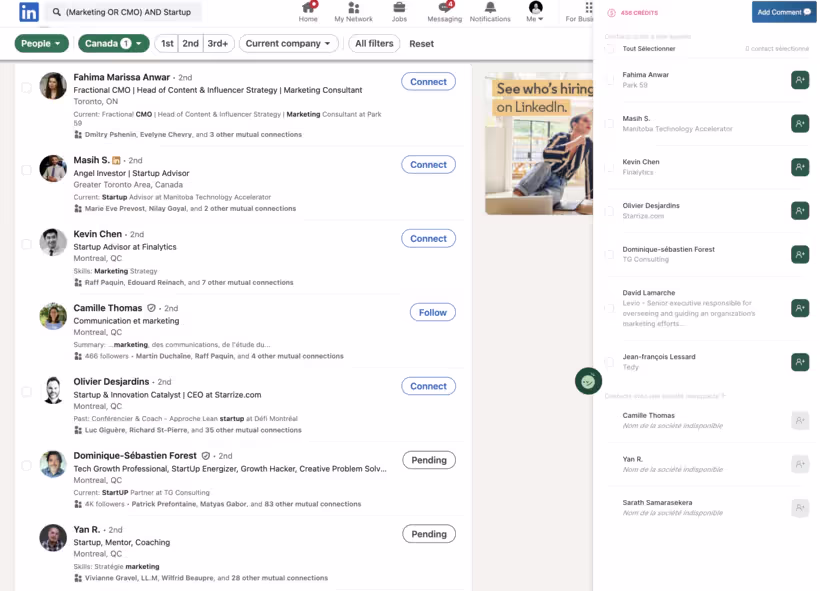
Task: Tick the Tout Sélectionner checkbox
Action: tap(609, 49)
